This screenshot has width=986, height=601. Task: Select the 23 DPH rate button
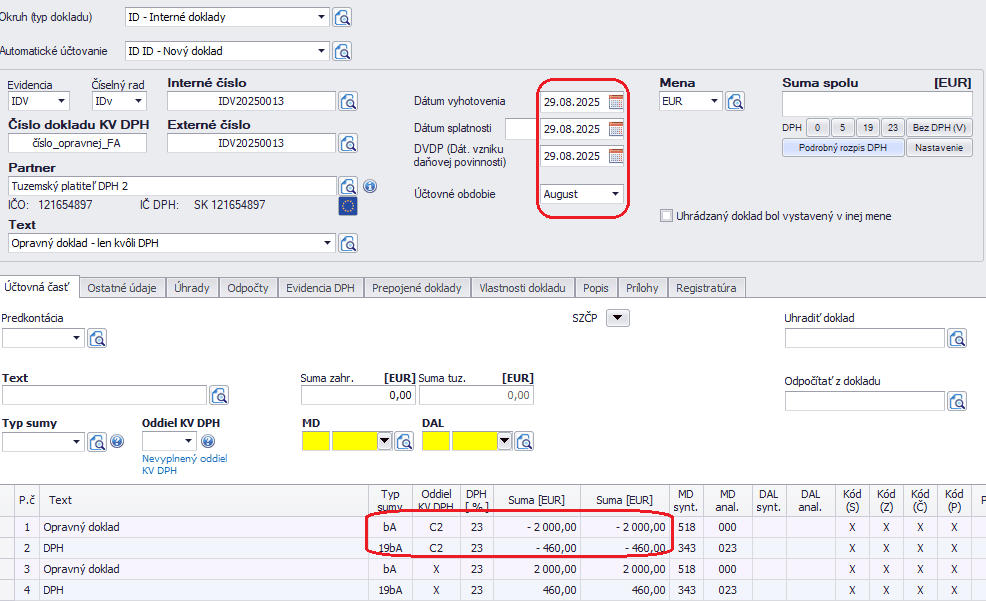[893, 128]
